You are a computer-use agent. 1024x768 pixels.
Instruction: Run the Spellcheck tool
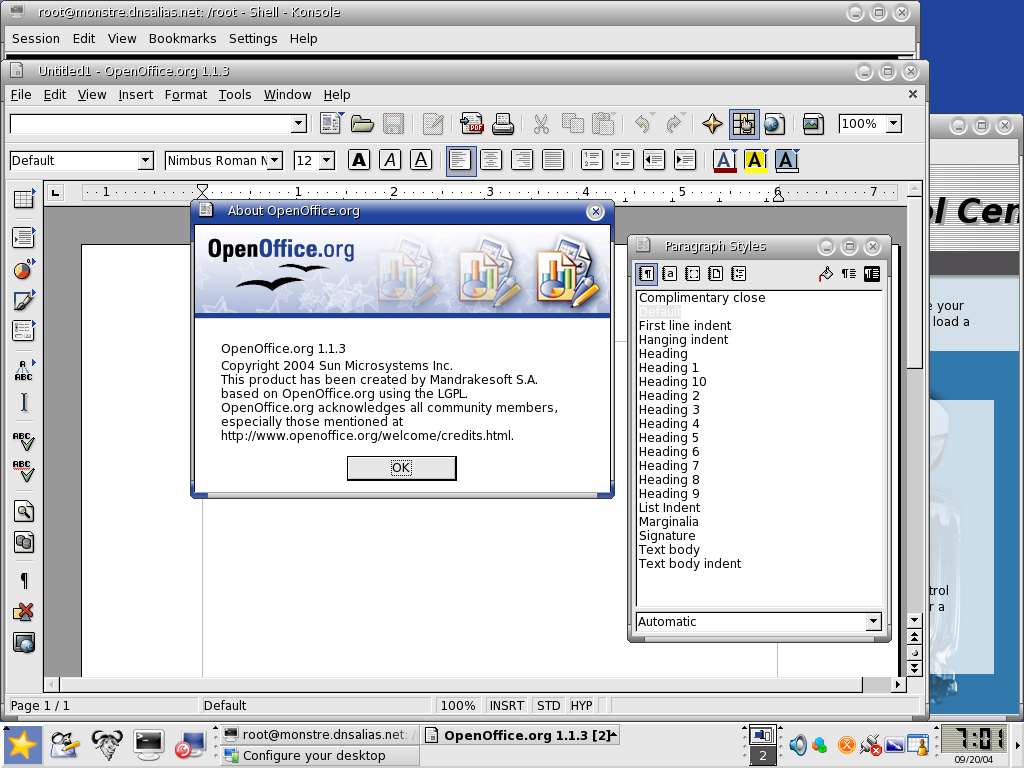pyautogui.click(x=24, y=441)
